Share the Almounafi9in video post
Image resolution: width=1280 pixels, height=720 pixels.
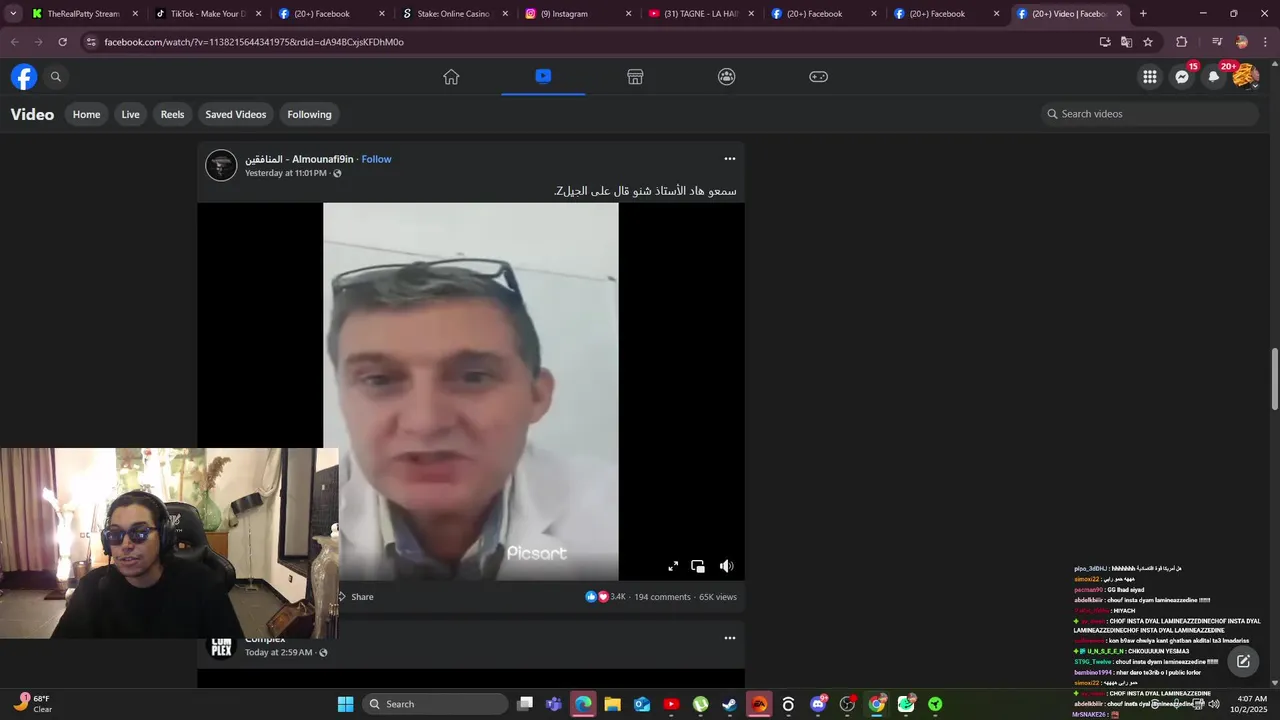[356, 597]
